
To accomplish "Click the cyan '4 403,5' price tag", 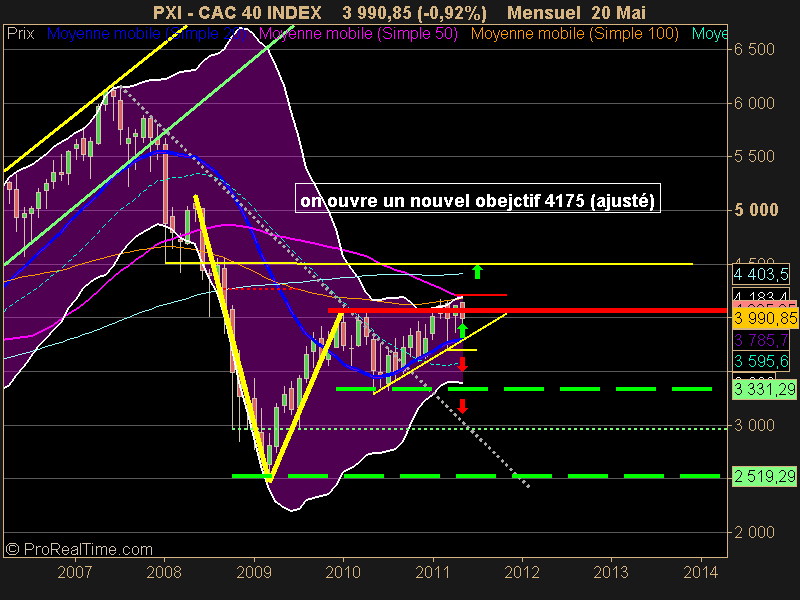I will pos(761,274).
